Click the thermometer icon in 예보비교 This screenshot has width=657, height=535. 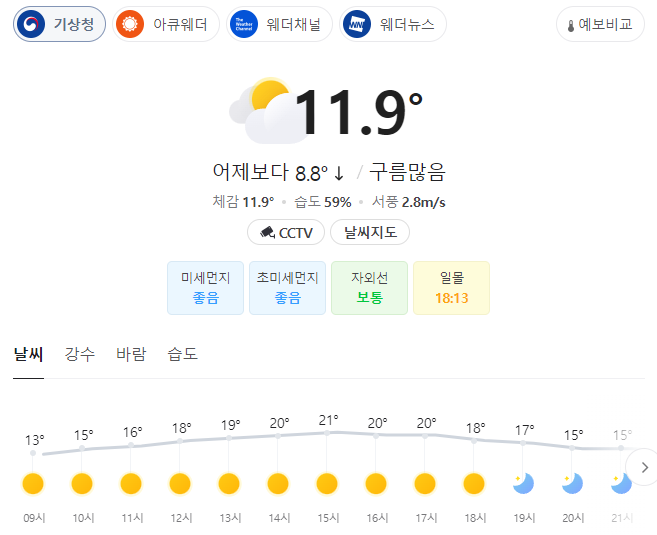[x=571, y=26]
